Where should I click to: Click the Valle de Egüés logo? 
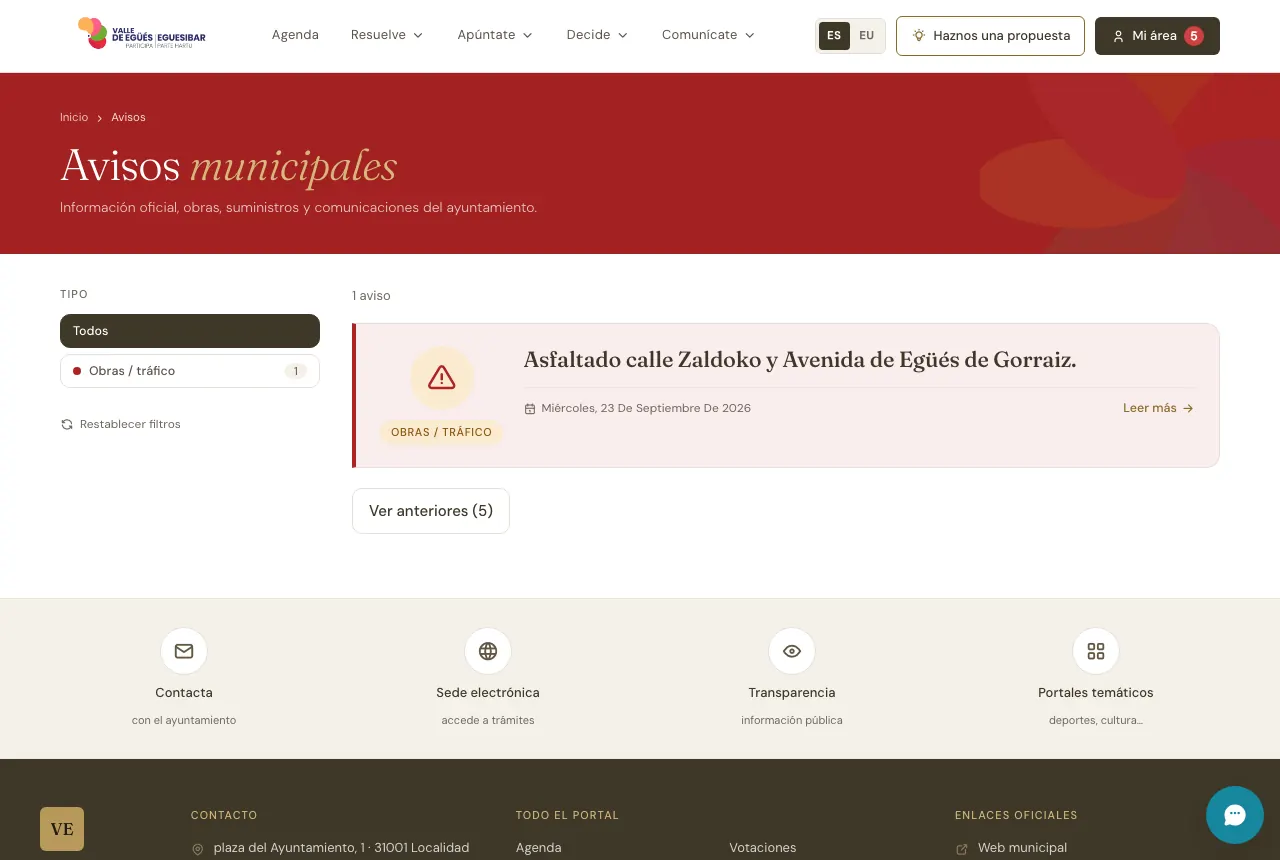[x=141, y=34]
